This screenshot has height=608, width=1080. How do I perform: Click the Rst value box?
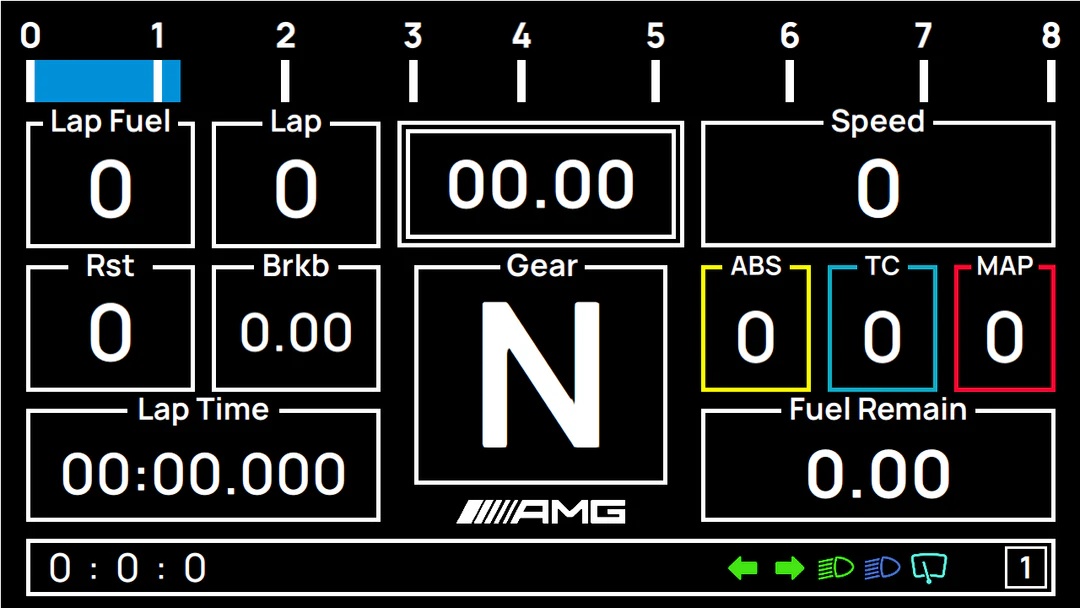110,330
